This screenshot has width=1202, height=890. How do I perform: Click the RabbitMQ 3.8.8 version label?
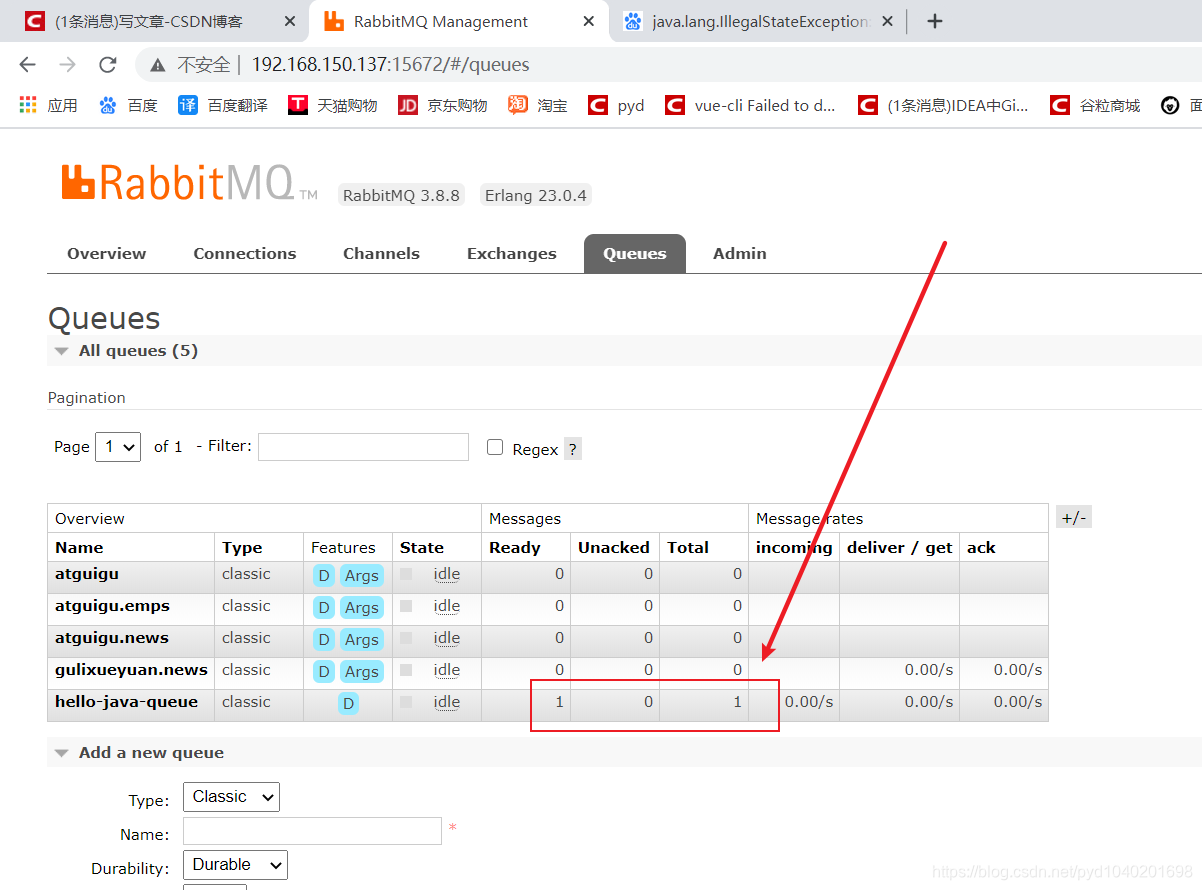401,195
